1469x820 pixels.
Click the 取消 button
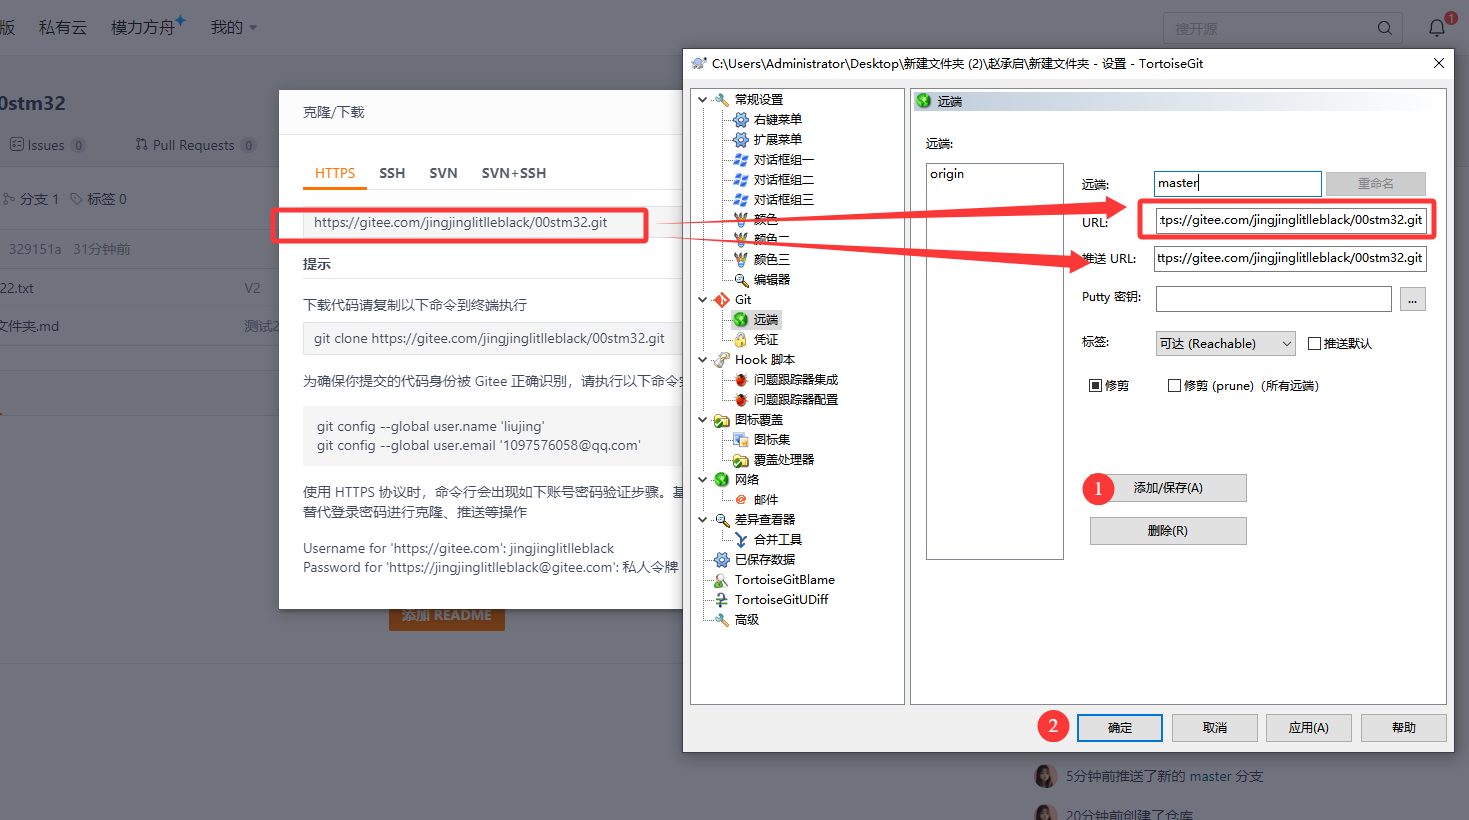tap(1215, 728)
